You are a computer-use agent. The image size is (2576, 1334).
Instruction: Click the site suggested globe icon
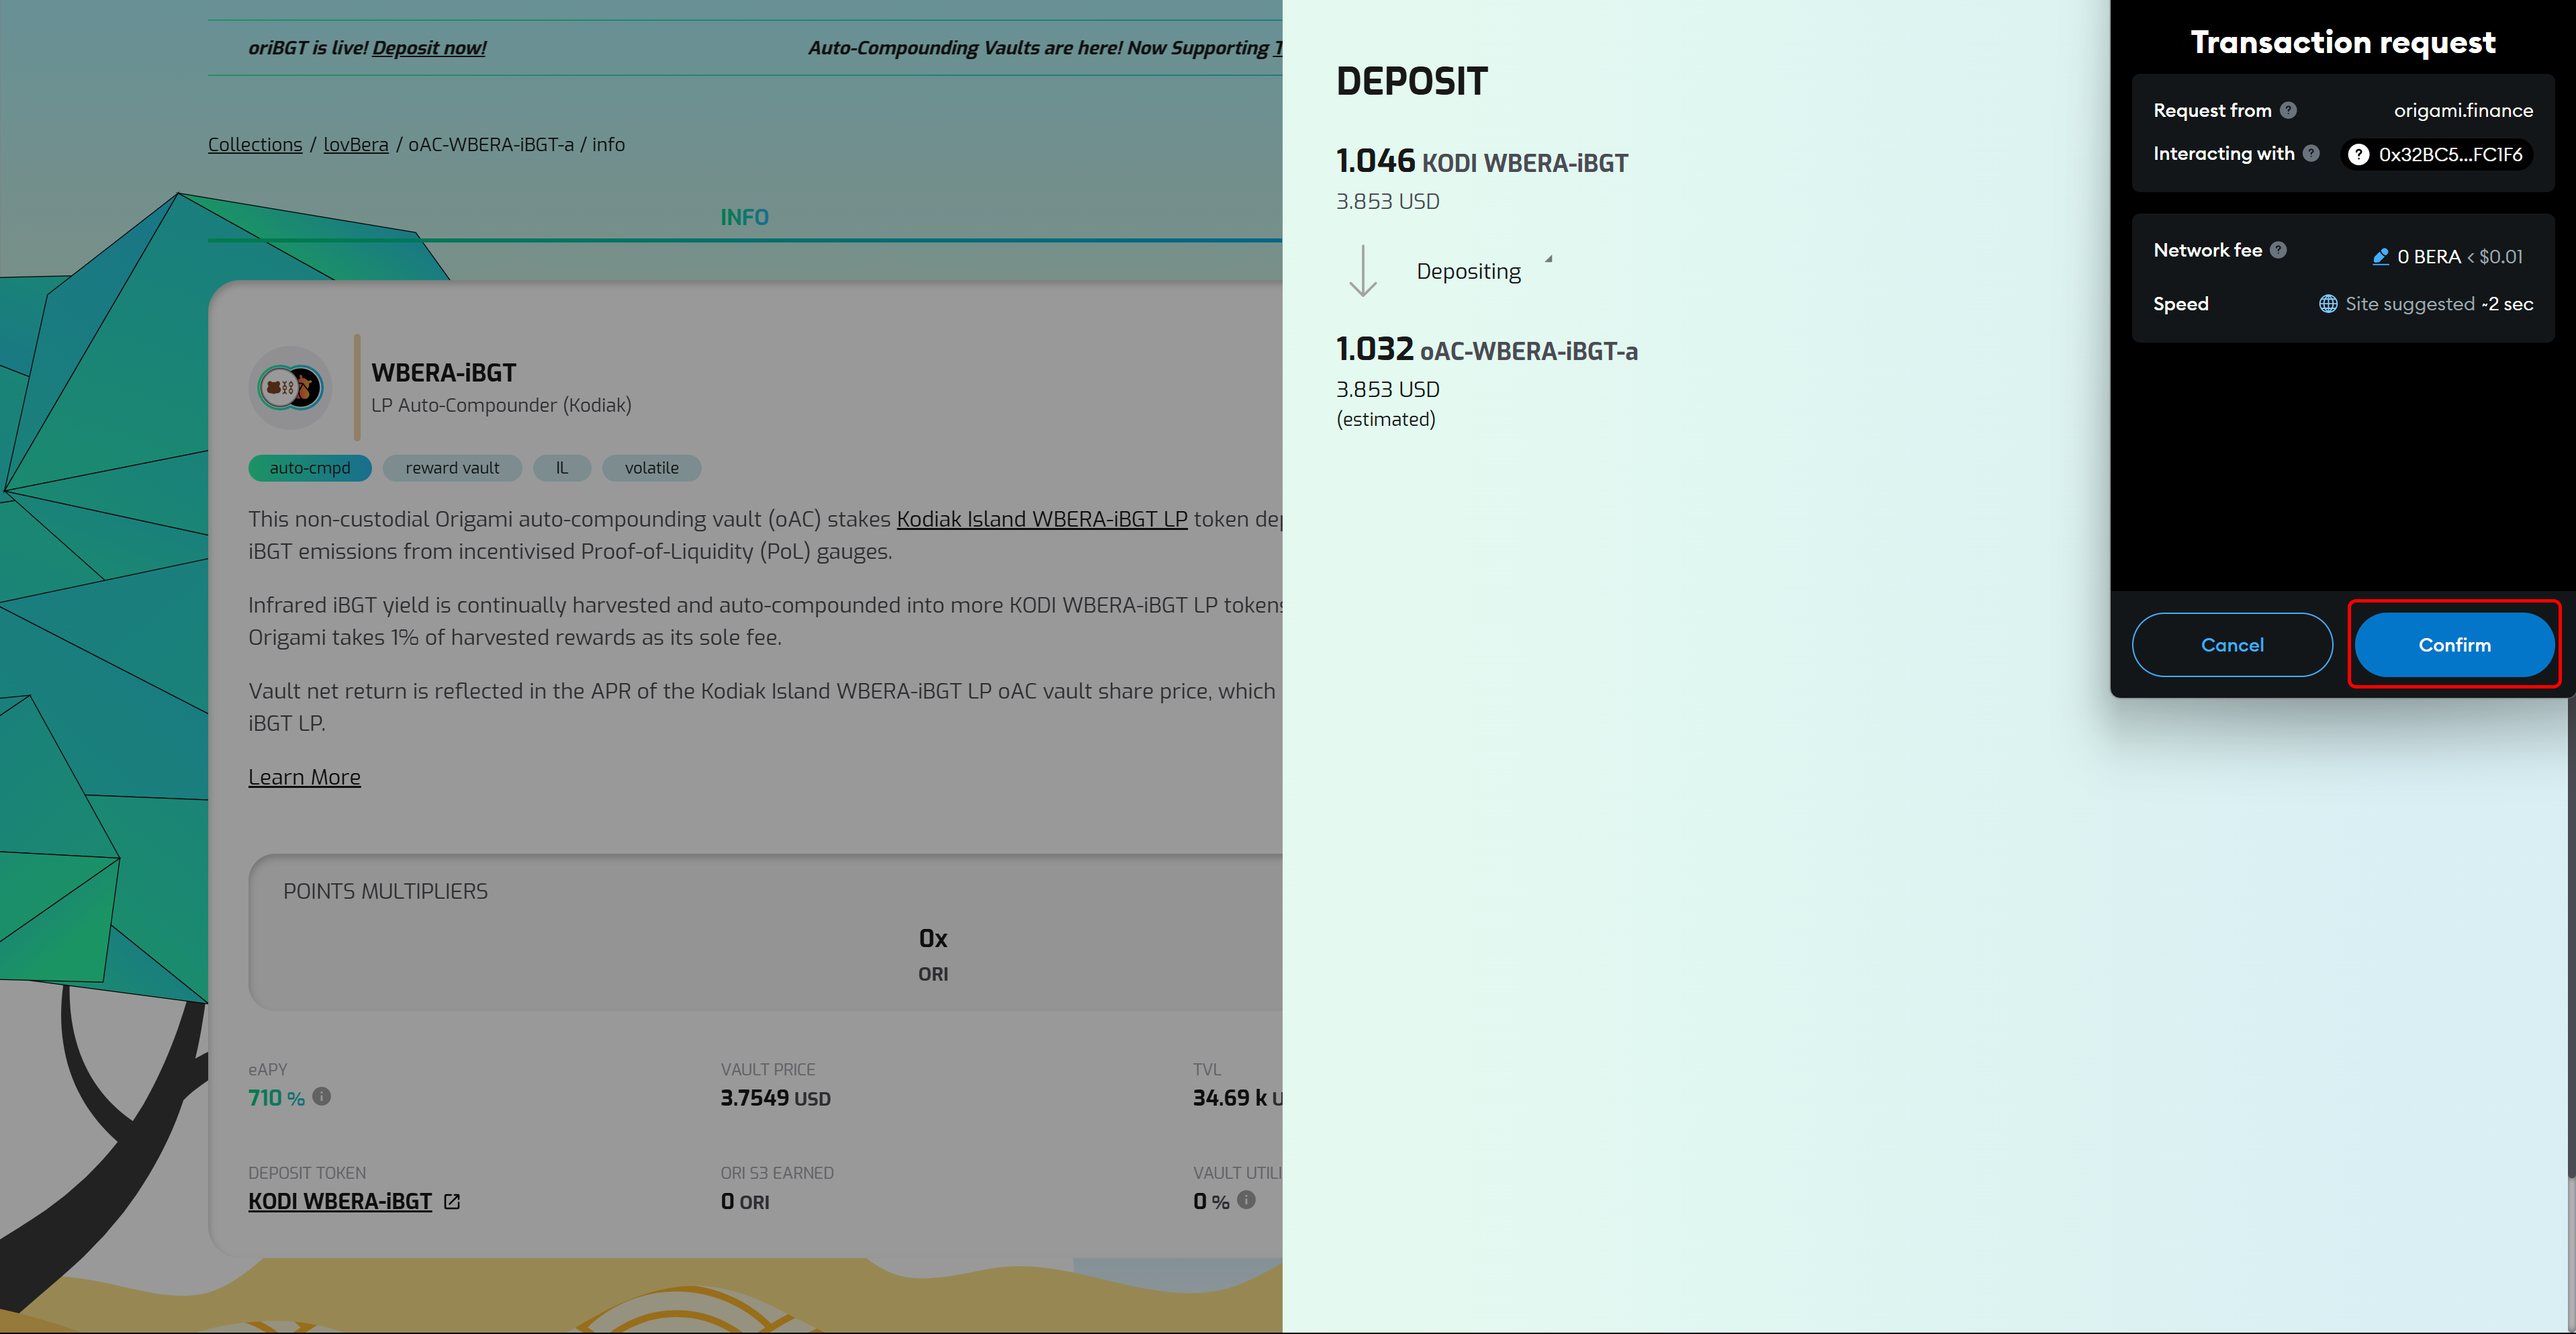pos(2328,304)
